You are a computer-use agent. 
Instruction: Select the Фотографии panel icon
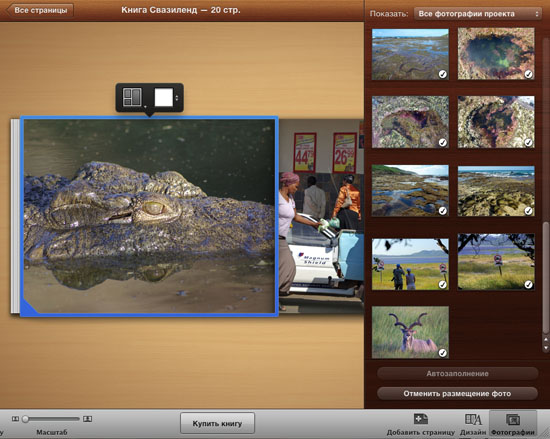pyautogui.click(x=513, y=419)
